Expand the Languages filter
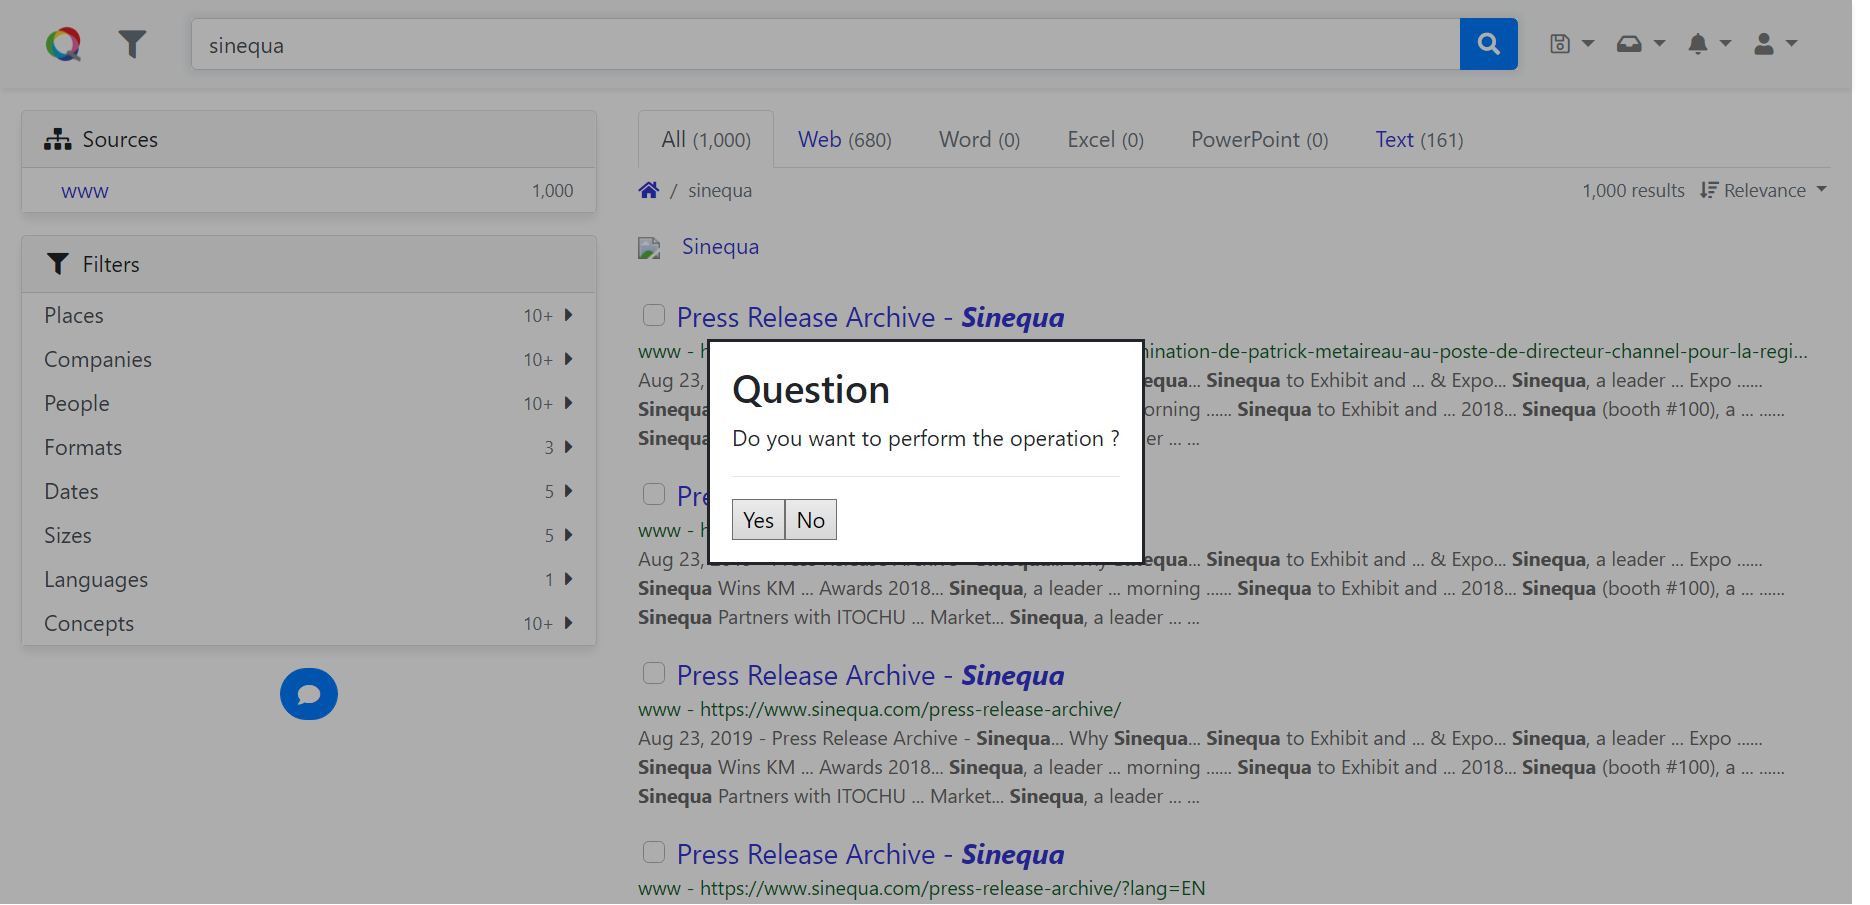1870x905 pixels. tap(309, 579)
